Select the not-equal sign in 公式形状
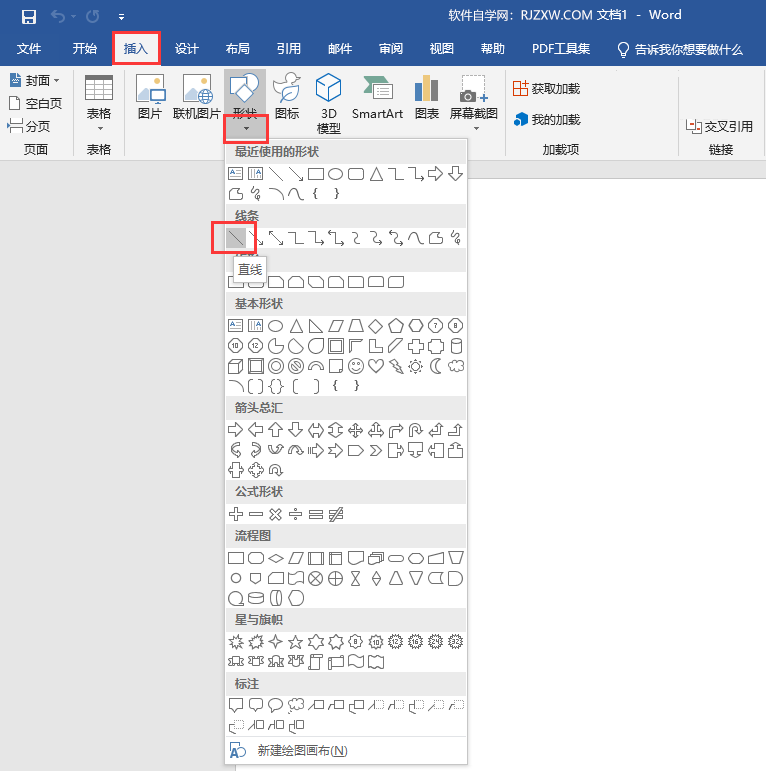 click(x=336, y=515)
